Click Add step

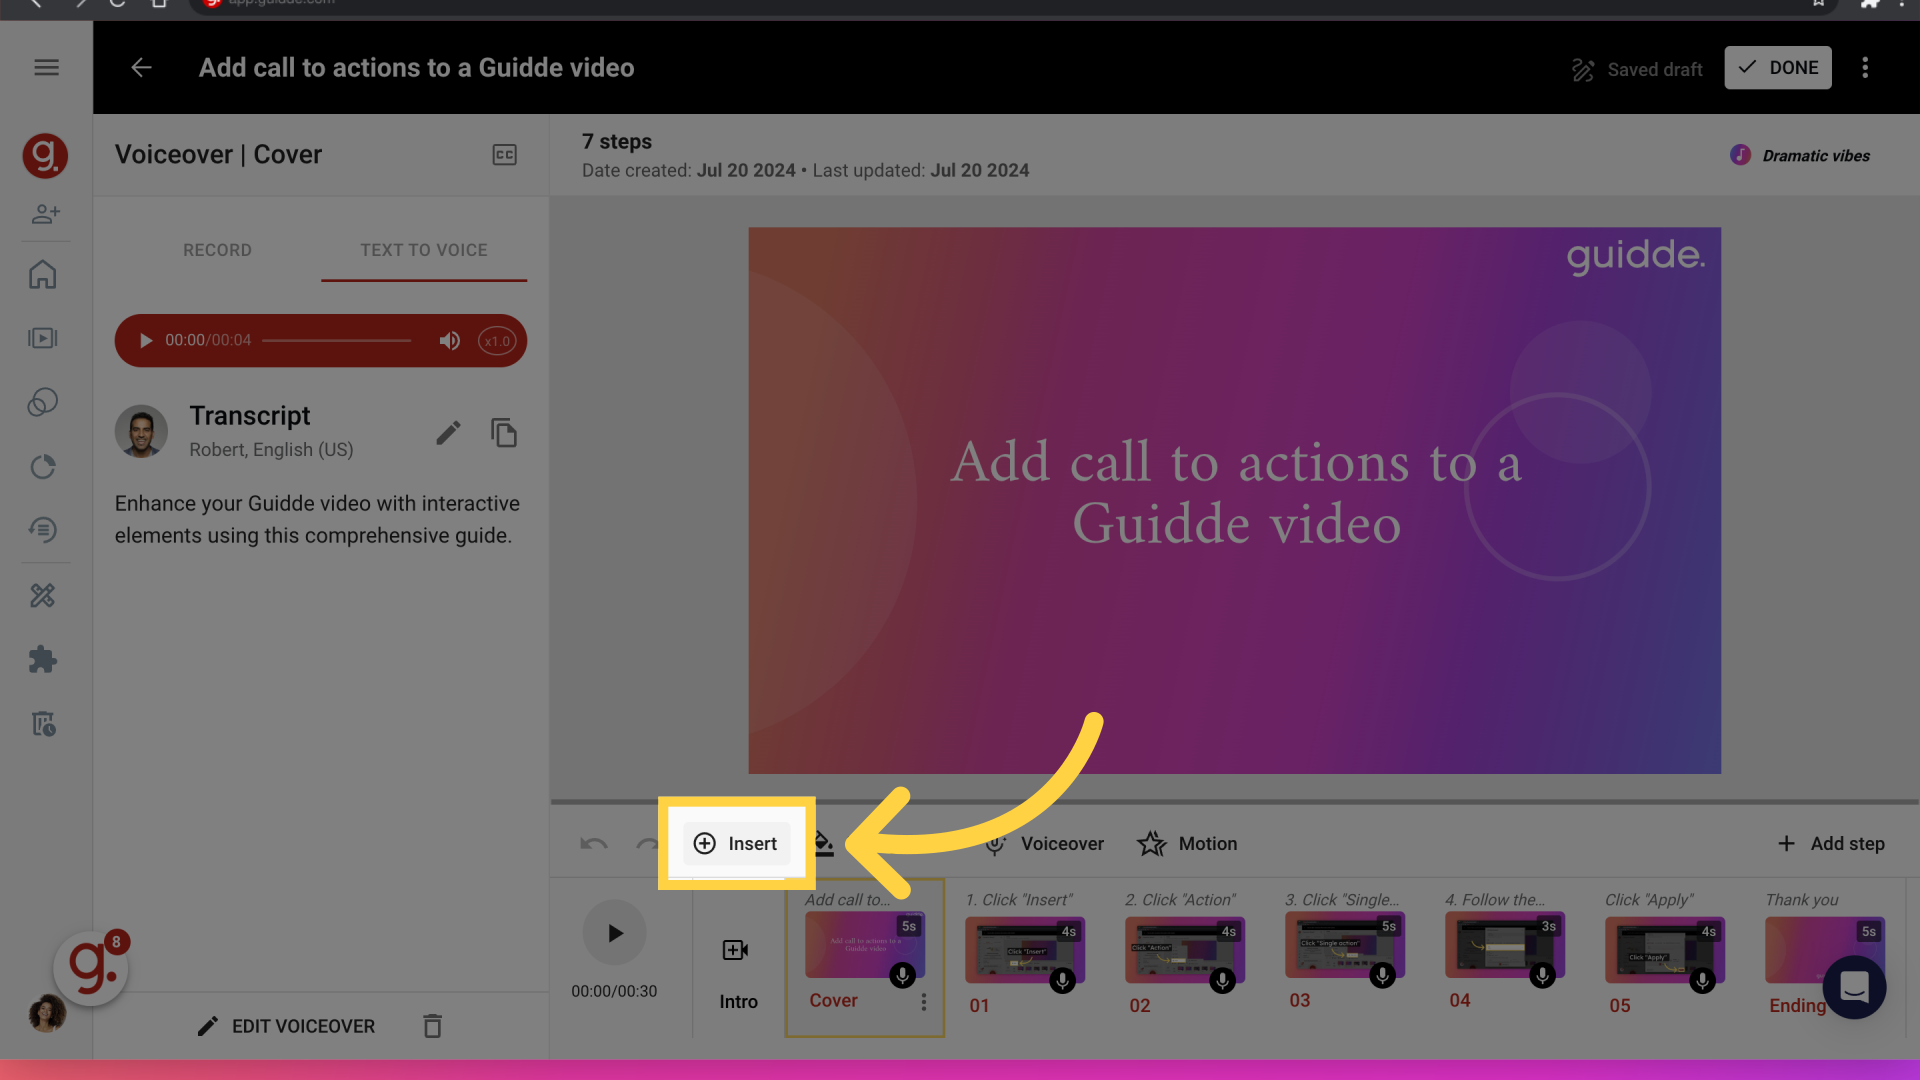coord(1831,844)
